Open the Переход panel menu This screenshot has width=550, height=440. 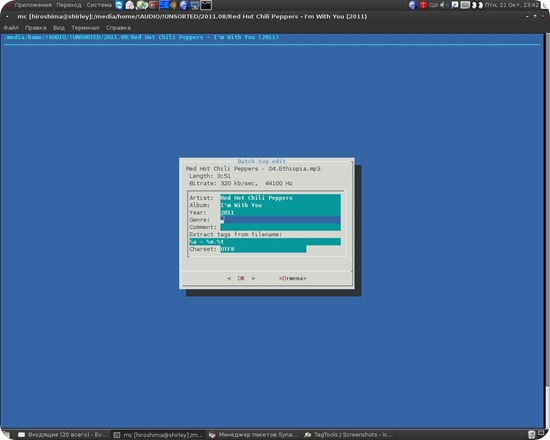(69, 5)
